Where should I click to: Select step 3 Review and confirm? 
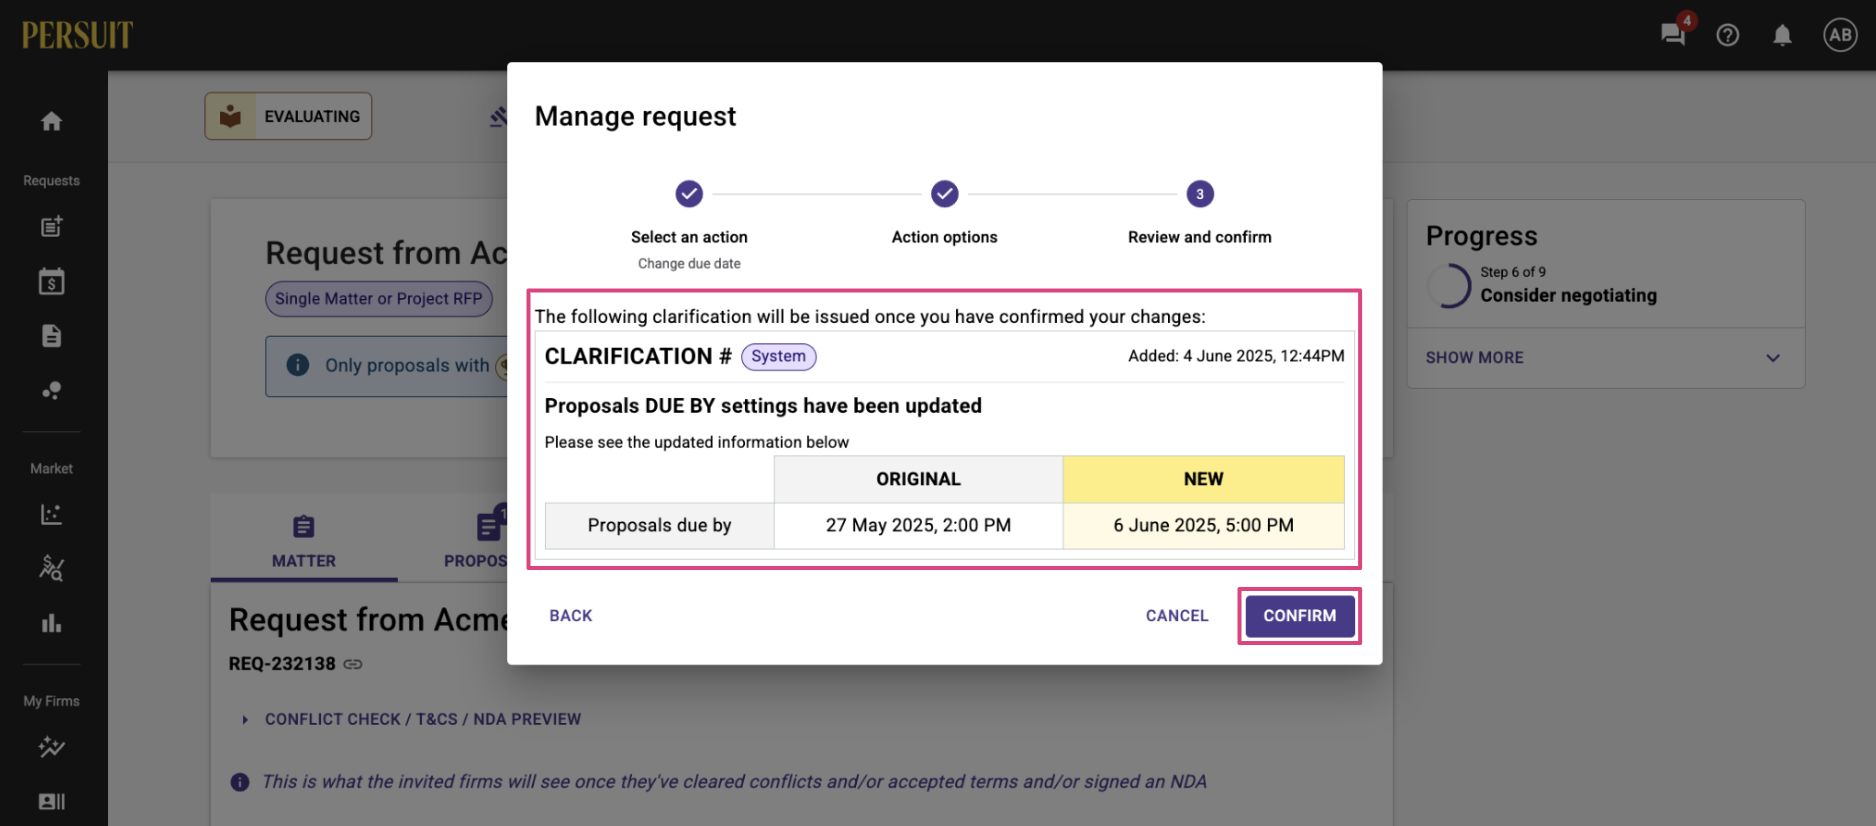point(1200,194)
